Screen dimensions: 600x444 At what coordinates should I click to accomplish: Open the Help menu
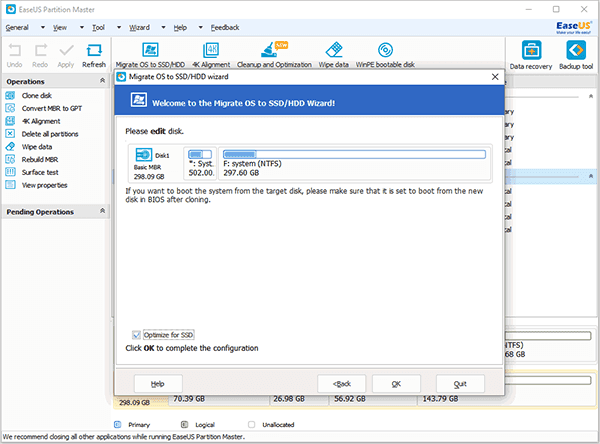180,28
